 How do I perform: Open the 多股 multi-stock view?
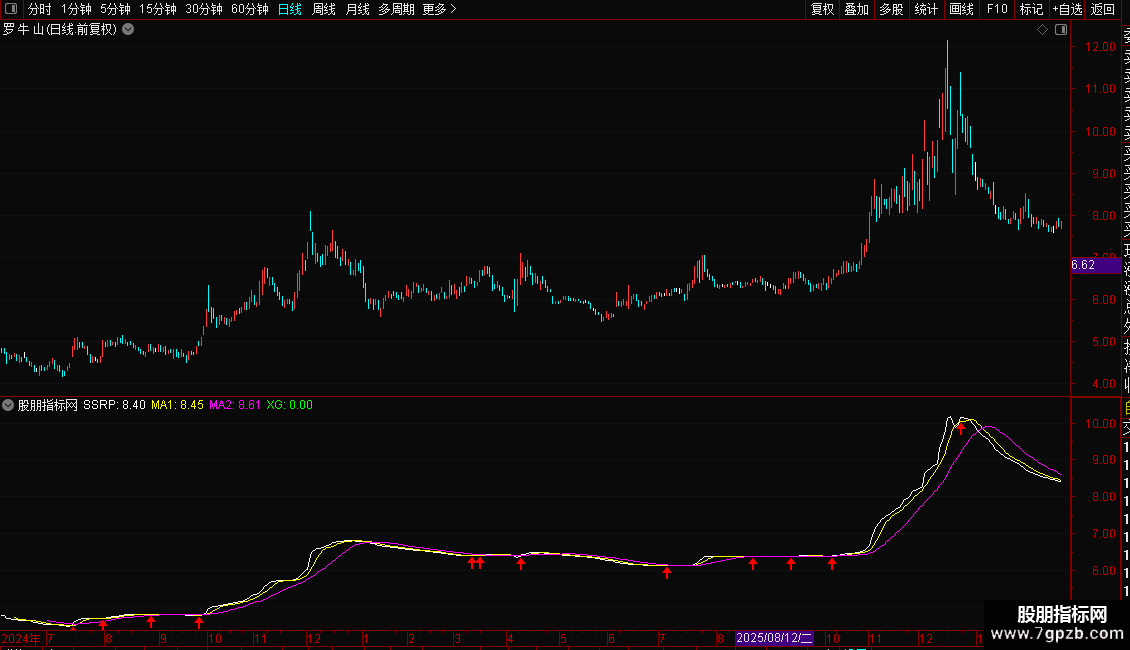891,9
